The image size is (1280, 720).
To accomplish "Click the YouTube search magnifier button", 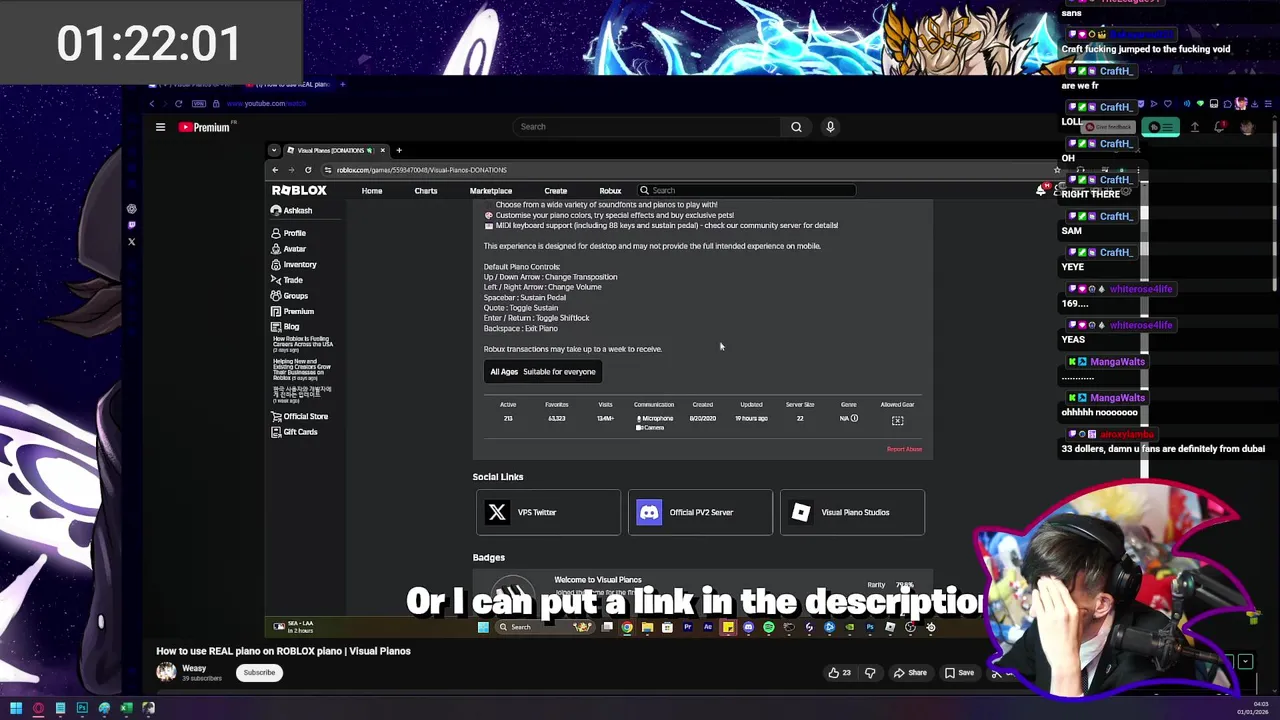I will point(796,127).
